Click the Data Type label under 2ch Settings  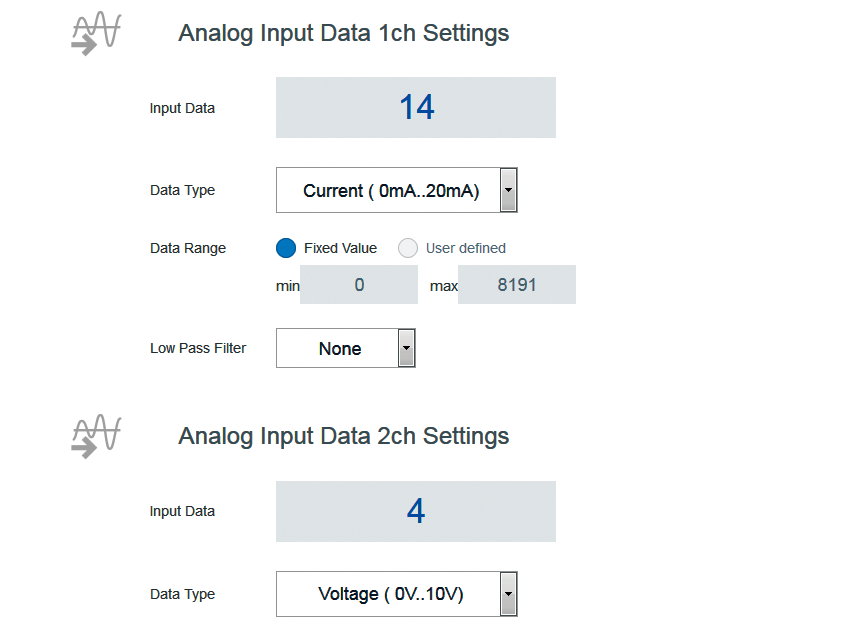pyautogui.click(x=182, y=594)
